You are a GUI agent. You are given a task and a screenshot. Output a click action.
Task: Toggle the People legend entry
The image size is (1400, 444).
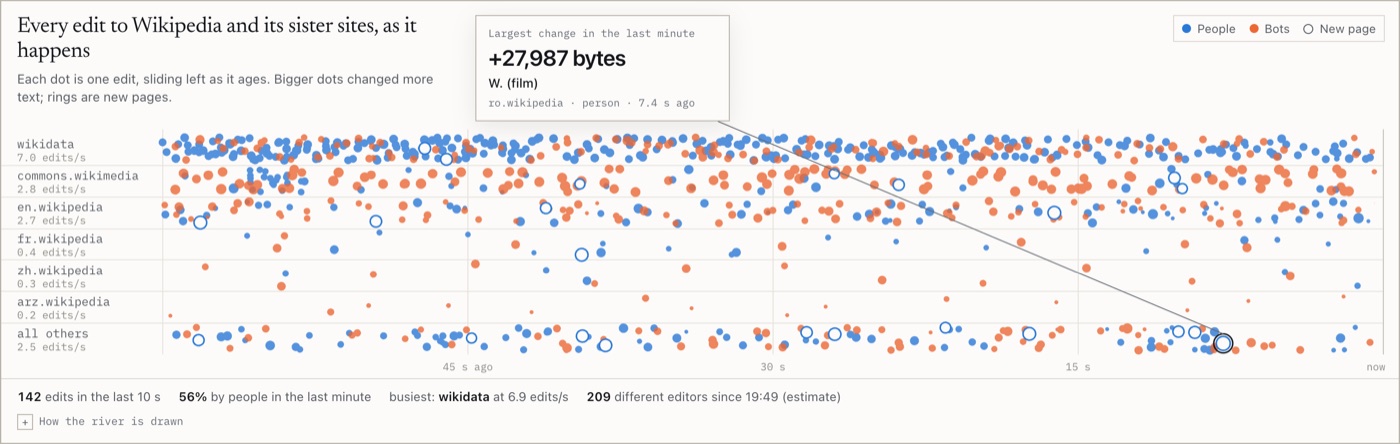(x=1208, y=29)
